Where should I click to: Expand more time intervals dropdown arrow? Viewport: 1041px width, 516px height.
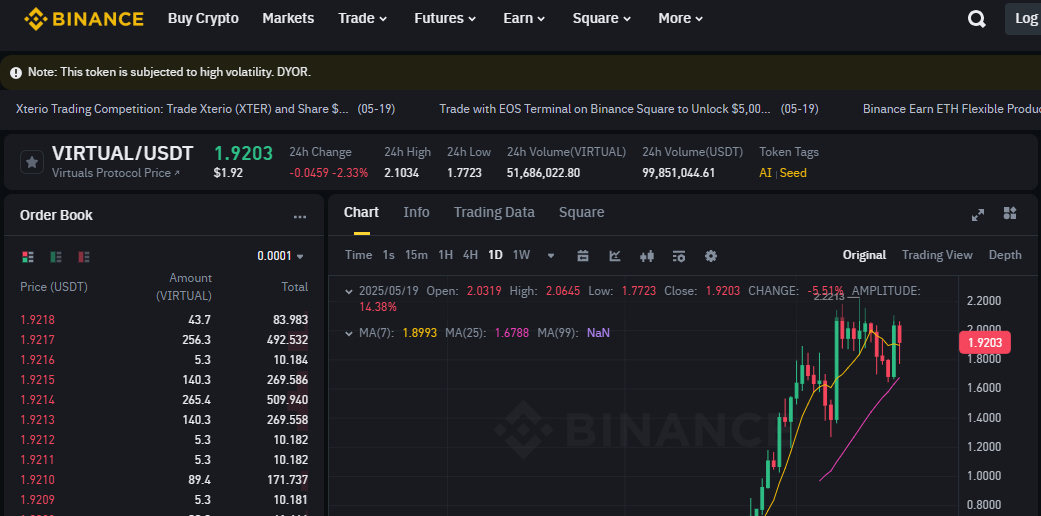550,255
